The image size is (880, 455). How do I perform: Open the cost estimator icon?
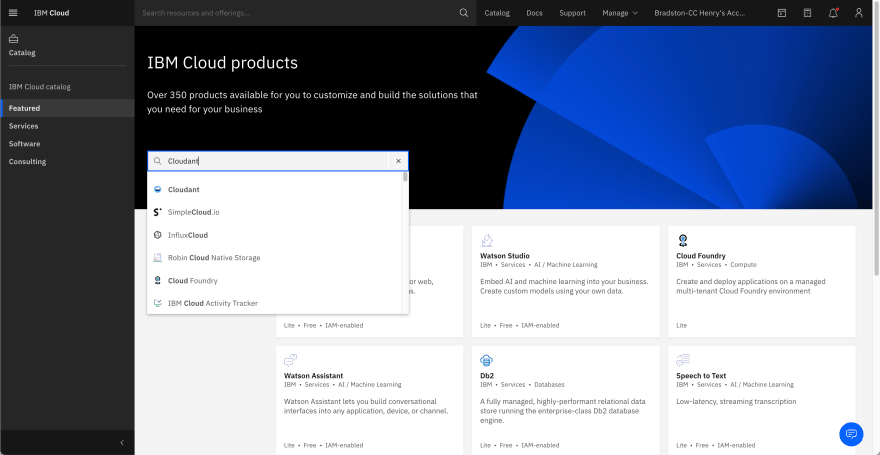pos(807,13)
